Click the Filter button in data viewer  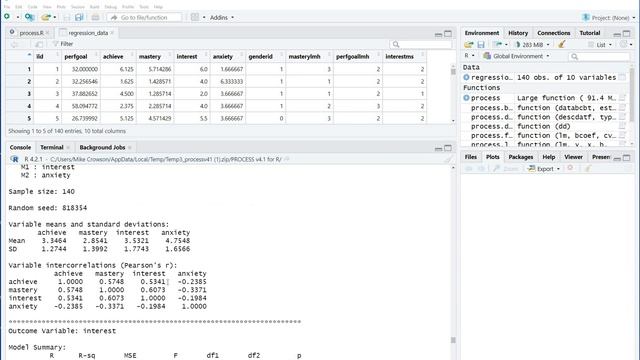[x=63, y=44]
